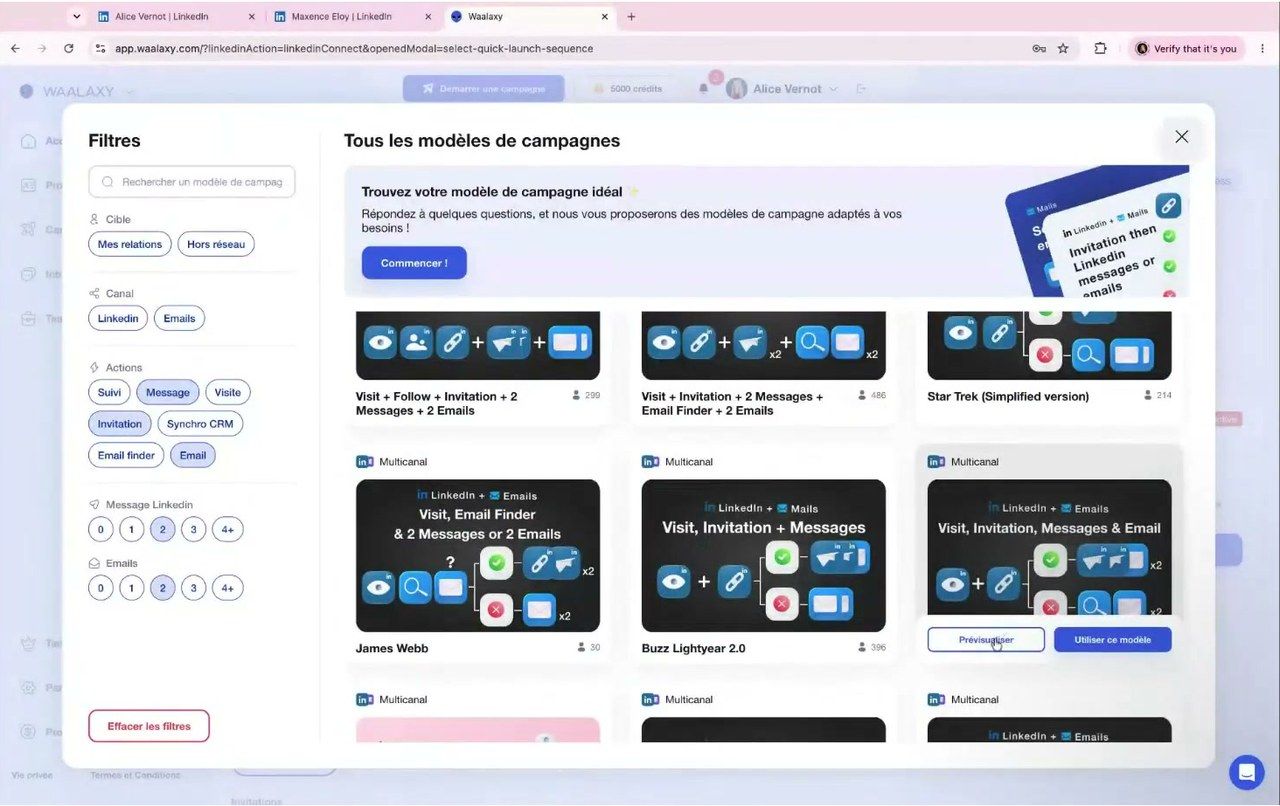Open the browser extensions puzzle icon
Image resolution: width=1280 pixels, height=806 pixels.
coord(1100,48)
